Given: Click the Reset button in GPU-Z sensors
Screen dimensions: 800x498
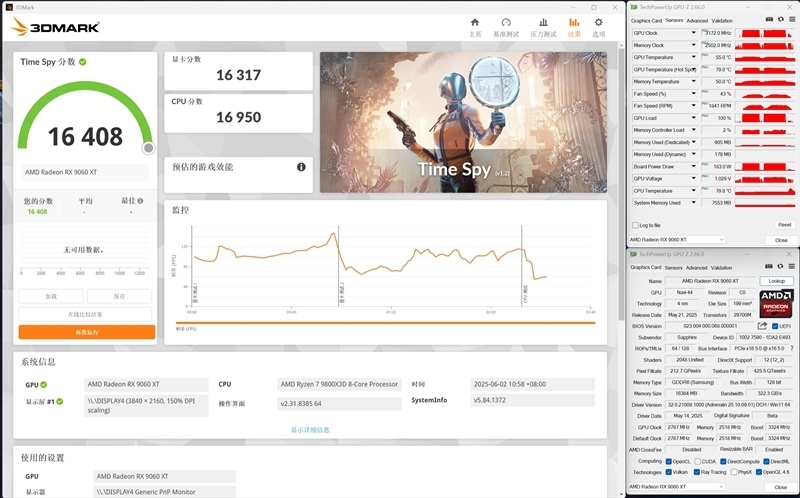Looking at the screenshot, I should click(x=784, y=225).
